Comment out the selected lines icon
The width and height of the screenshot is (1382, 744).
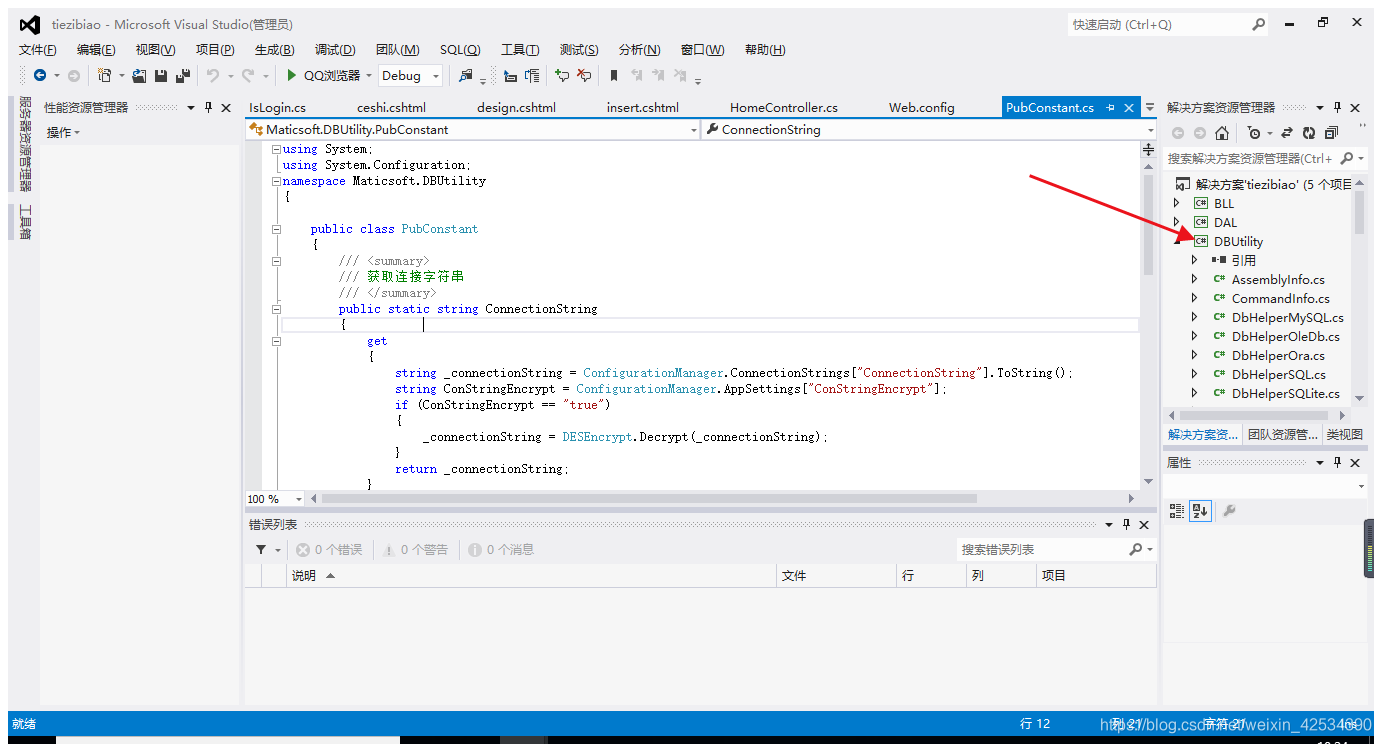562,75
